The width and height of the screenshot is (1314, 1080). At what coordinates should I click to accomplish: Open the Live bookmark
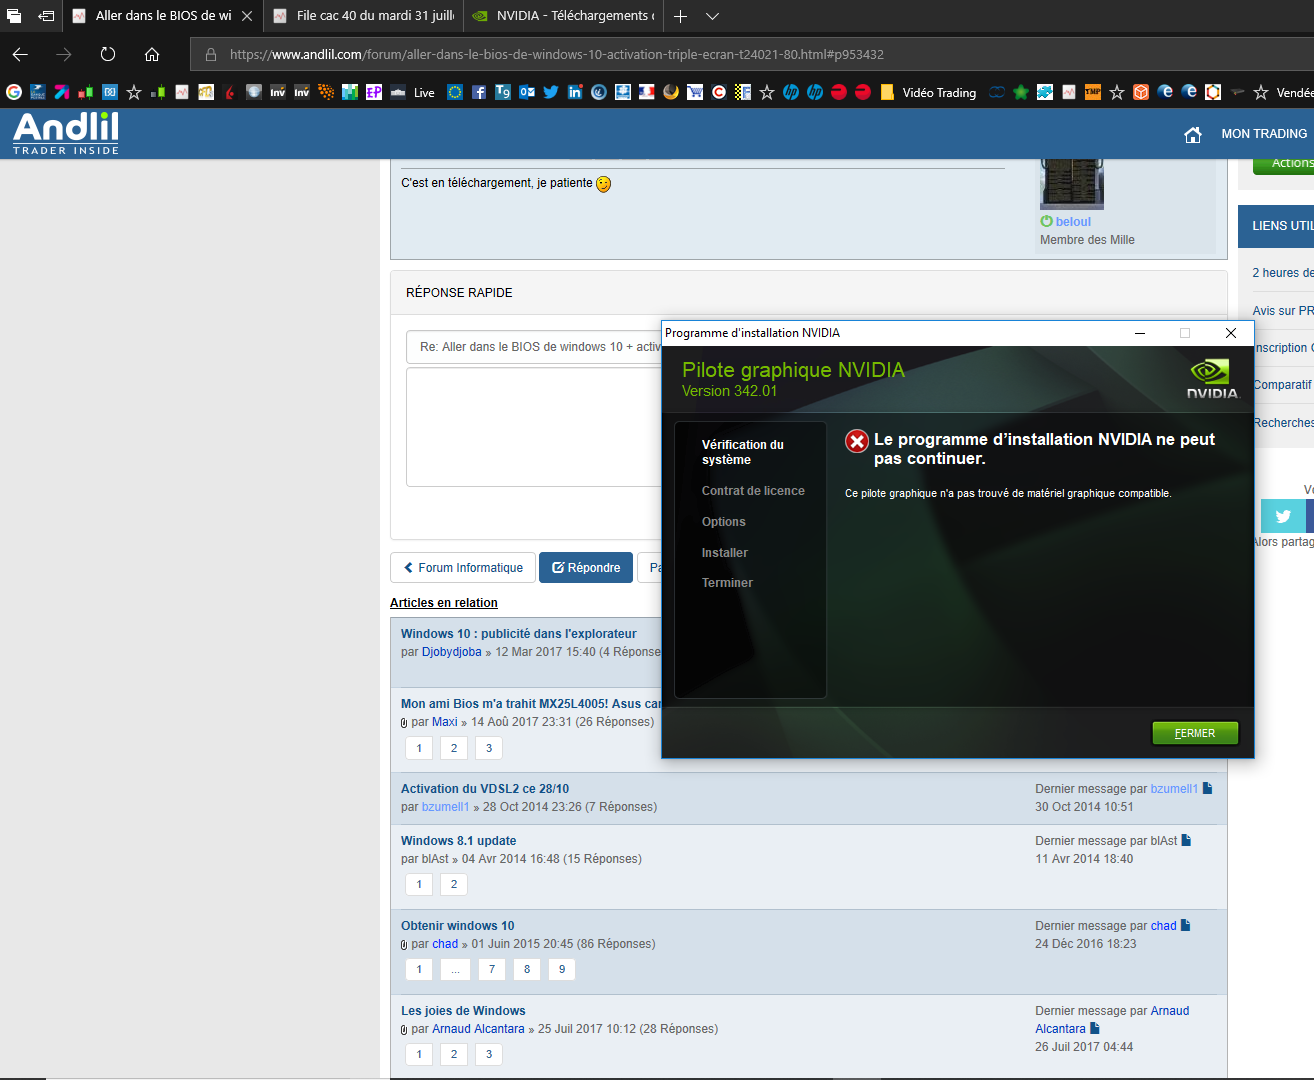click(413, 92)
